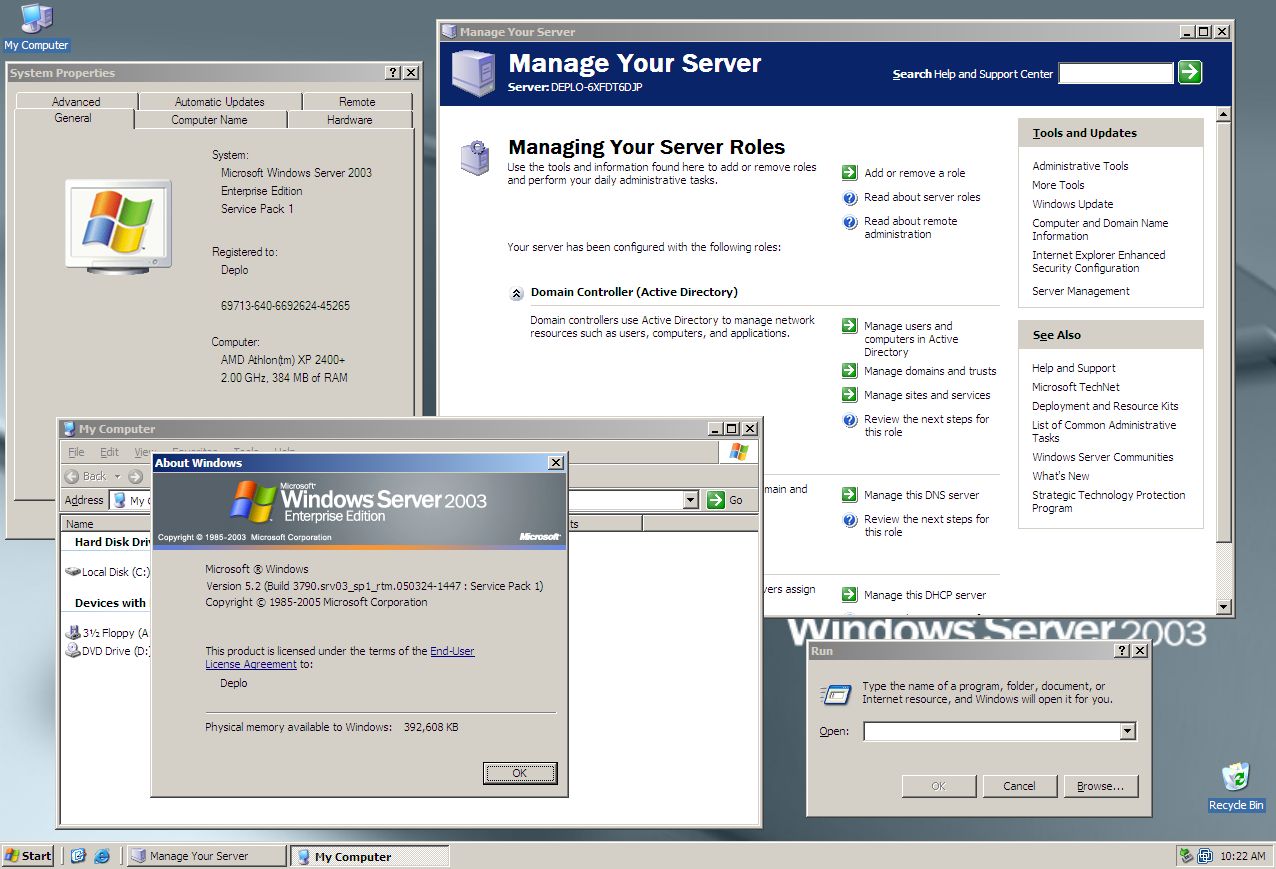Open the Back button history dropdown arrow
The width and height of the screenshot is (1276, 869).
pos(117,477)
